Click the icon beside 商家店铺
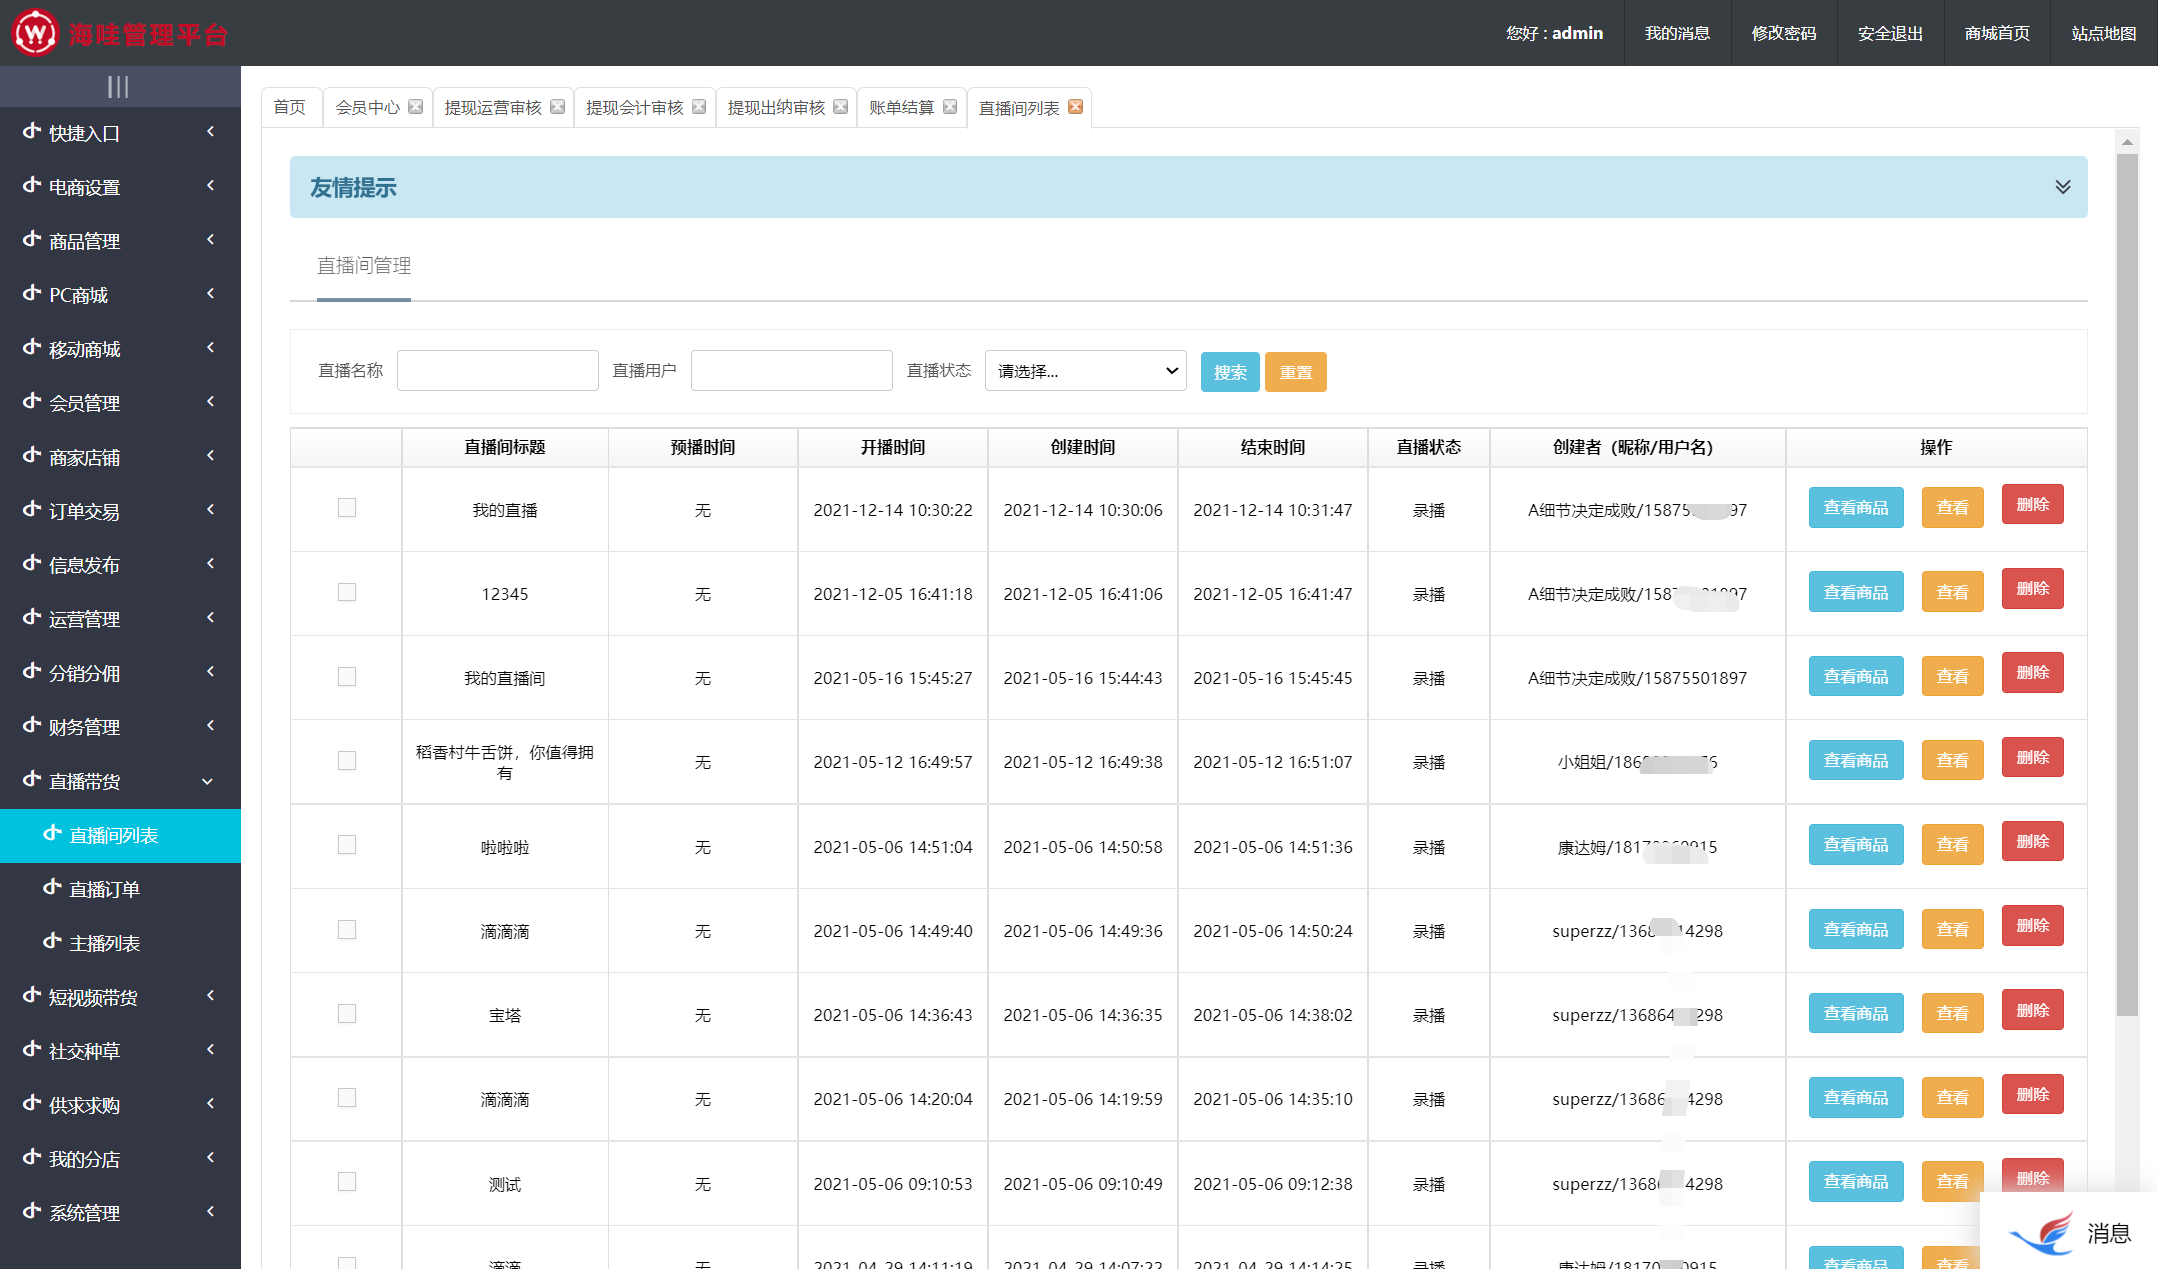 pos(32,455)
